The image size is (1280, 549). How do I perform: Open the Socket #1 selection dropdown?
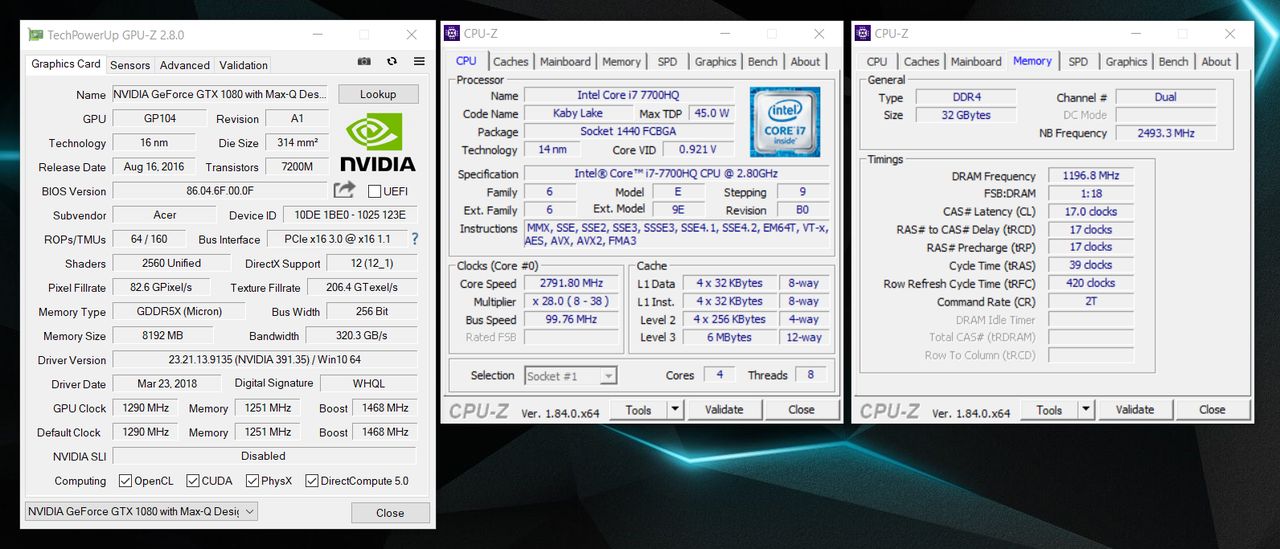click(571, 376)
